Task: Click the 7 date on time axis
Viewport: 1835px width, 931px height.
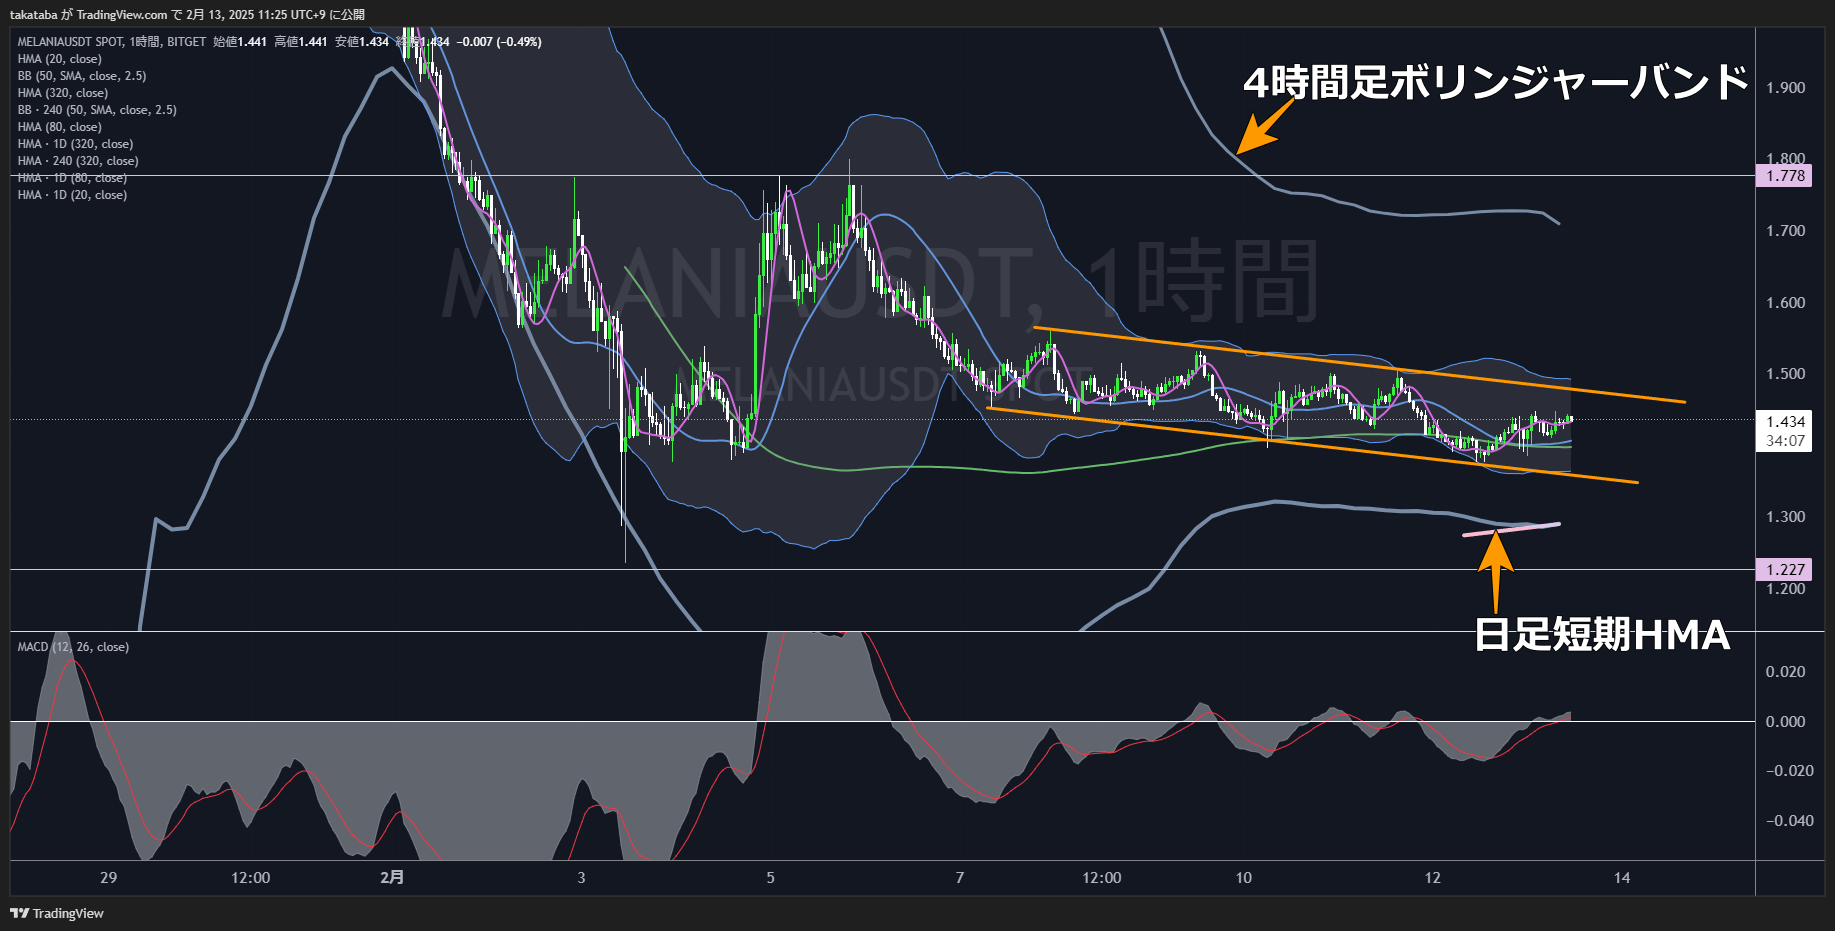Action: [960, 878]
